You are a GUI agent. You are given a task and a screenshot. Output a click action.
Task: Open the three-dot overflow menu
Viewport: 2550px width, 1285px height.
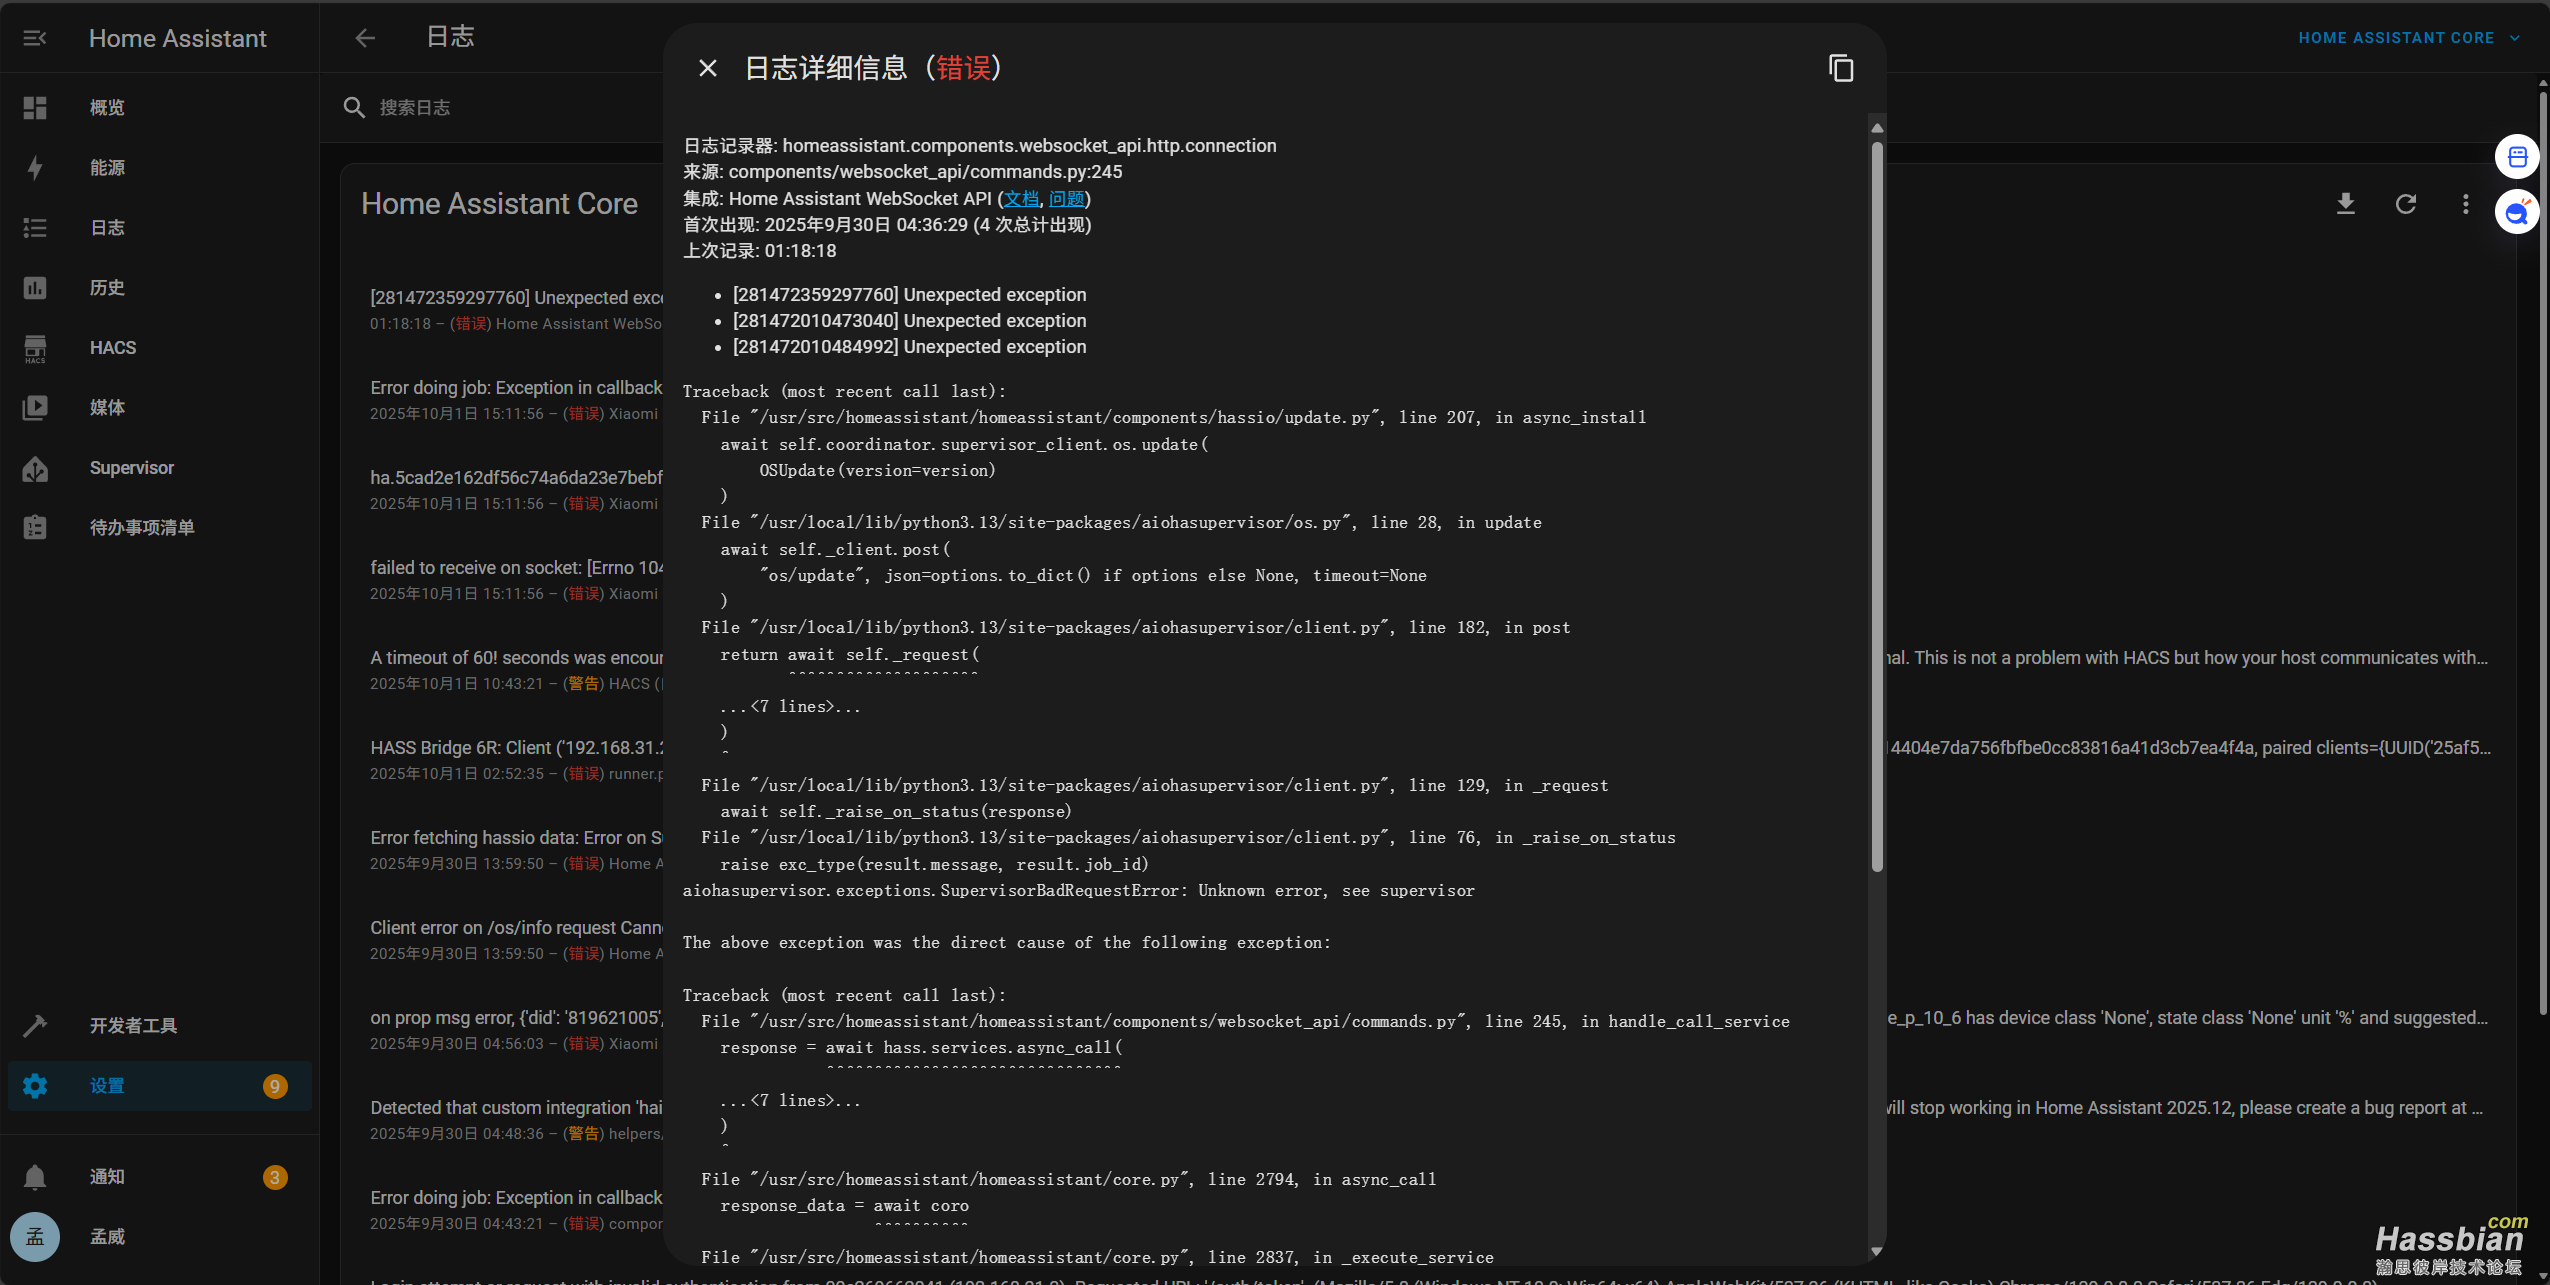pos(2465,204)
